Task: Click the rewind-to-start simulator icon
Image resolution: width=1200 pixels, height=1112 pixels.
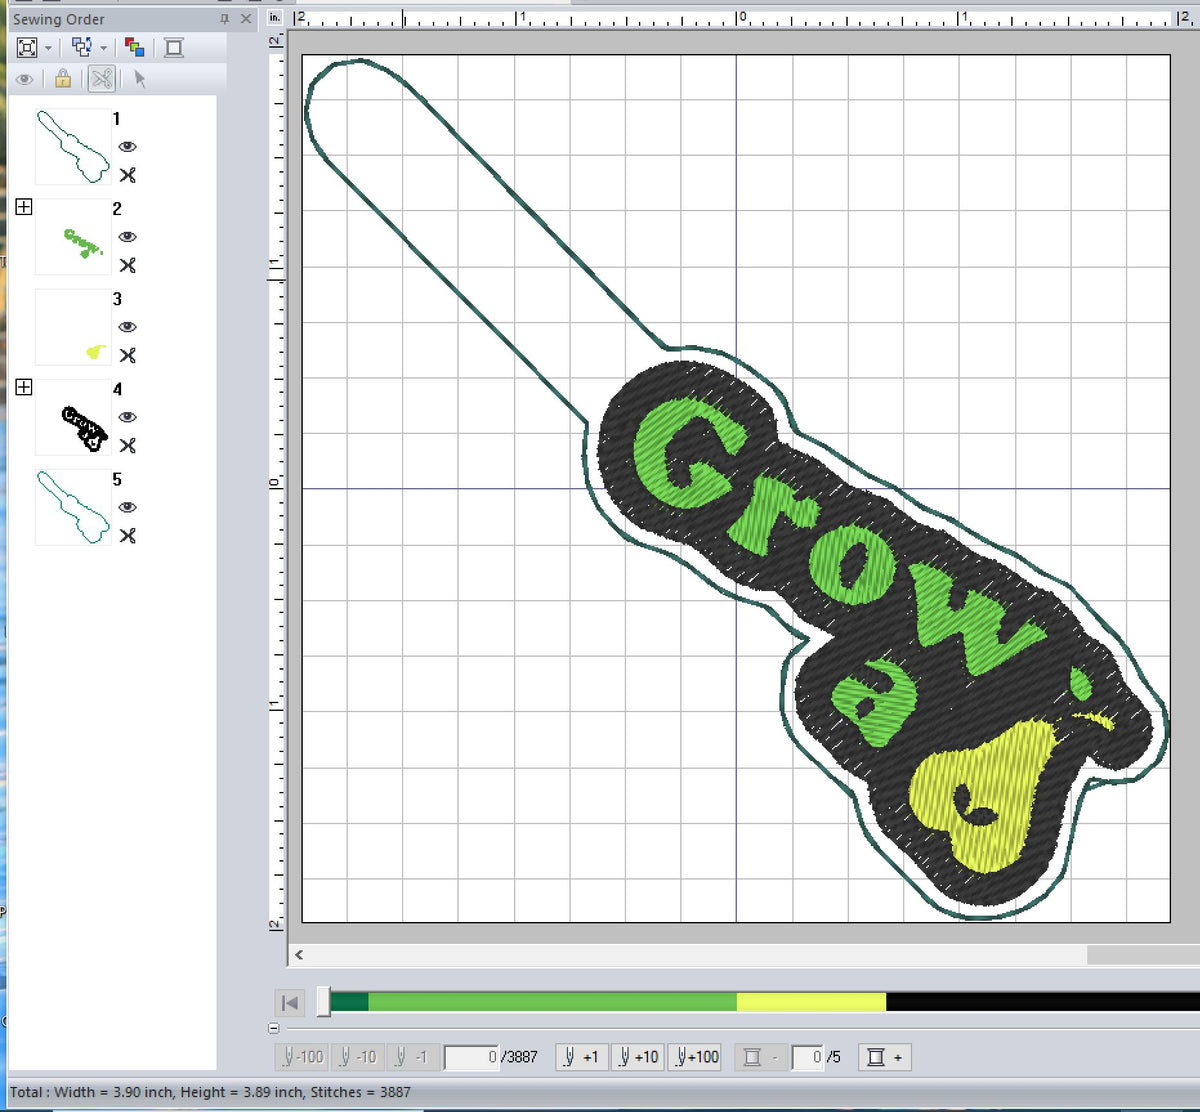Action: 290,1002
